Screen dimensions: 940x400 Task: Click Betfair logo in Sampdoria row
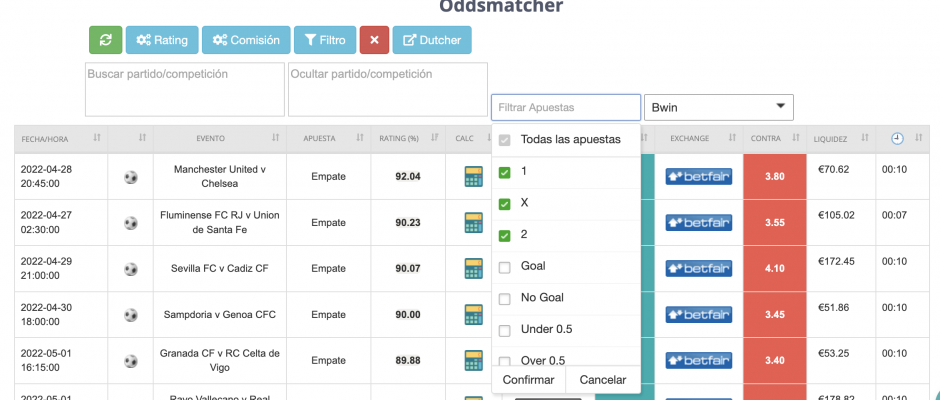click(698, 315)
